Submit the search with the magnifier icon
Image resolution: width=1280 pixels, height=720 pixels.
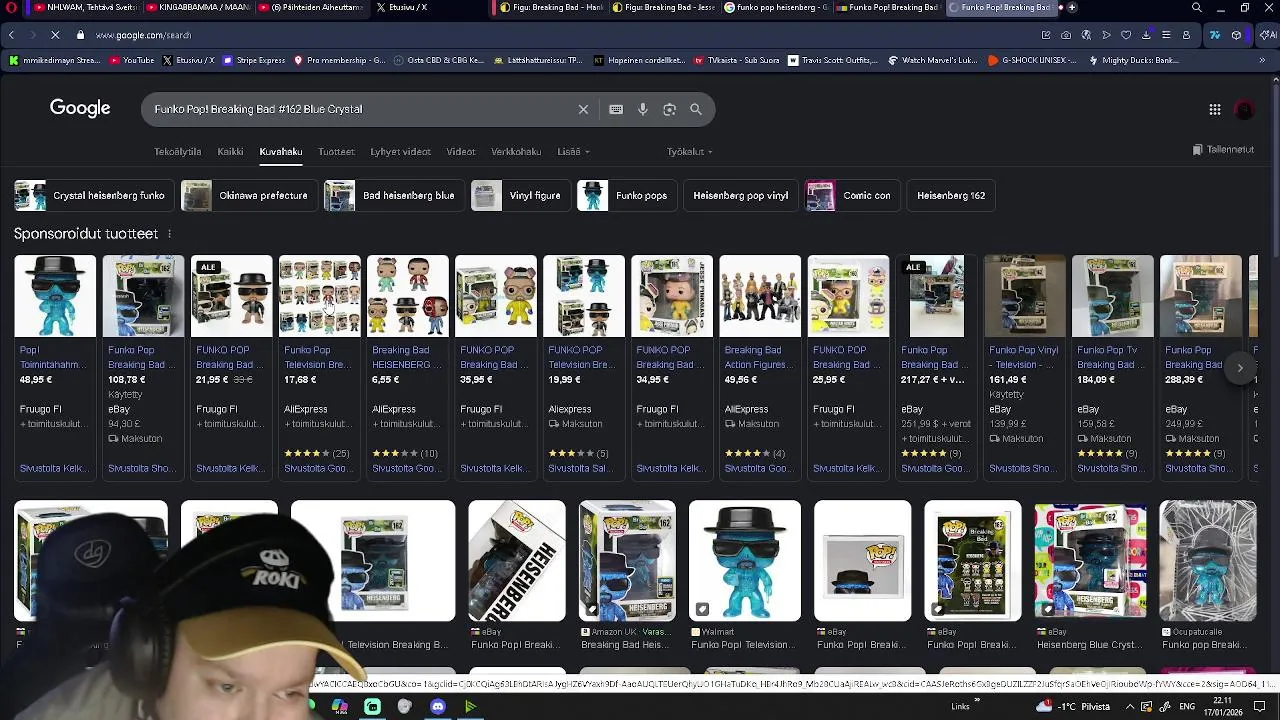[696, 109]
